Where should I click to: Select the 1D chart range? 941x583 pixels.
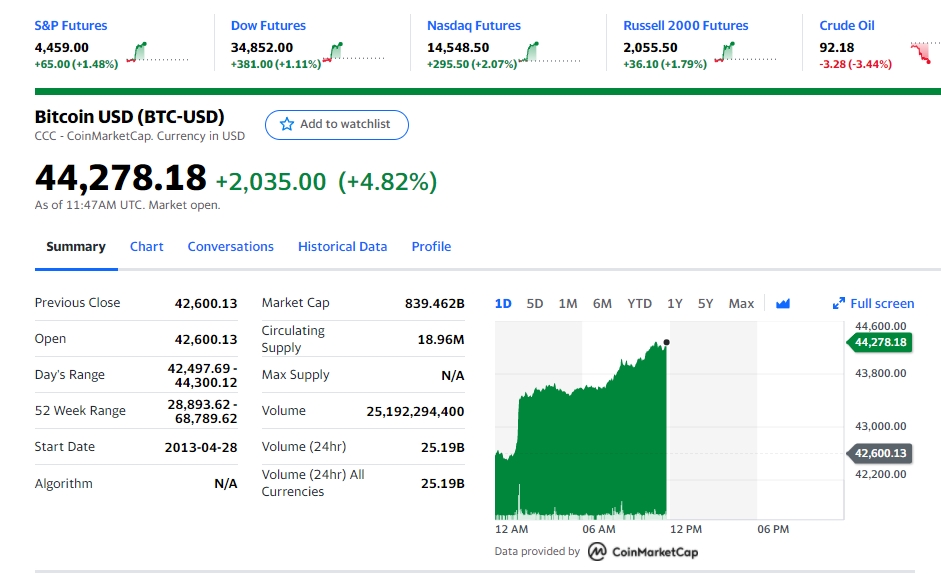pos(503,304)
